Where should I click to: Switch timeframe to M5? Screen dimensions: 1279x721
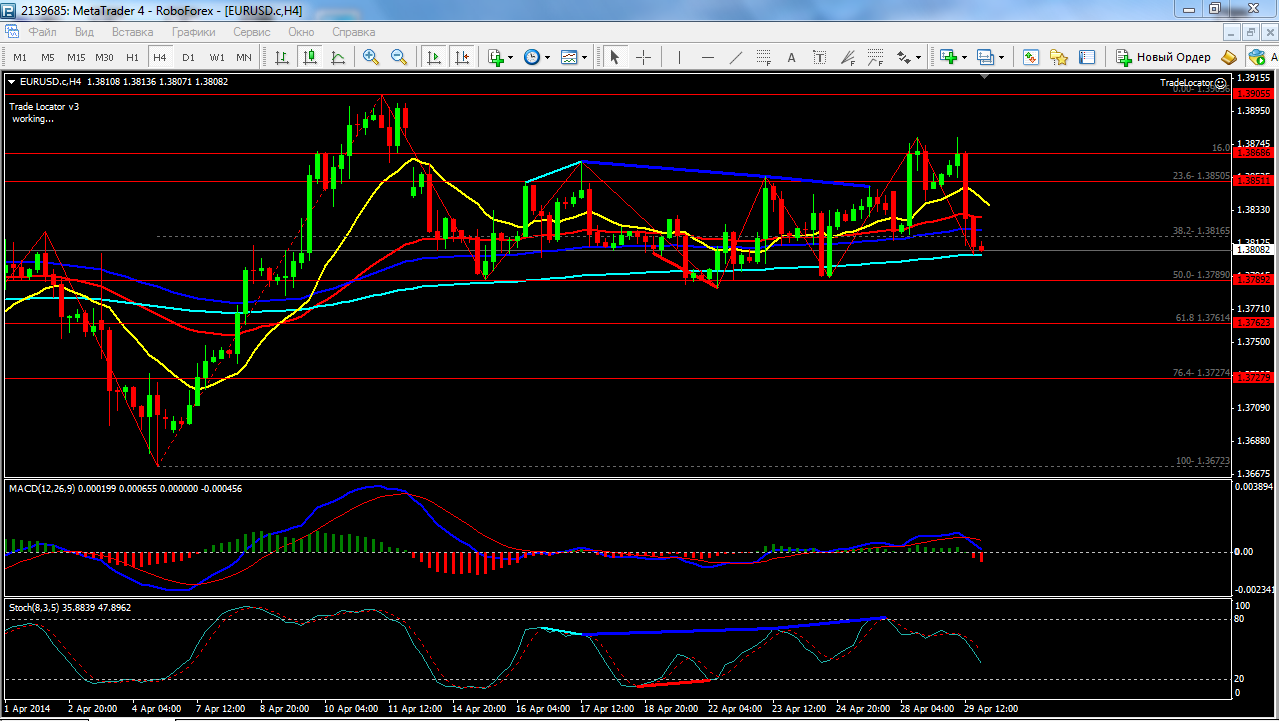point(48,57)
